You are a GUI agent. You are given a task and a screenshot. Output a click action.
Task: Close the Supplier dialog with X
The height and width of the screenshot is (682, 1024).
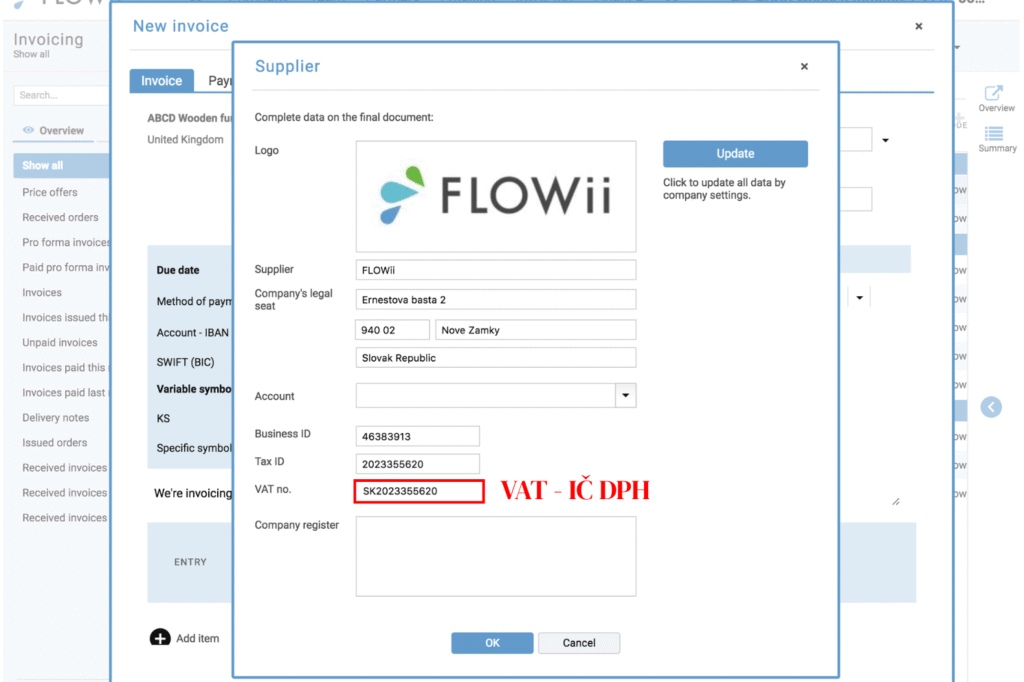pos(804,67)
